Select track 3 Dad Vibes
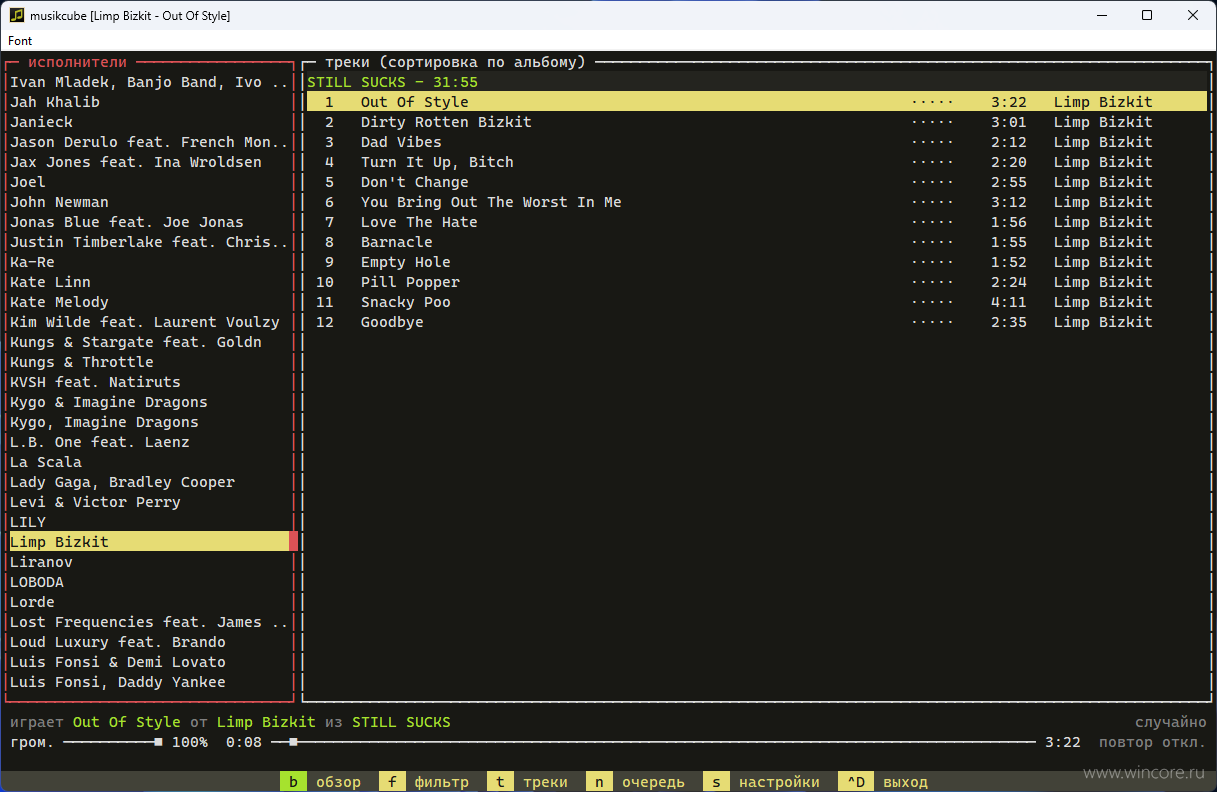Image resolution: width=1217 pixels, height=792 pixels. 756,142
